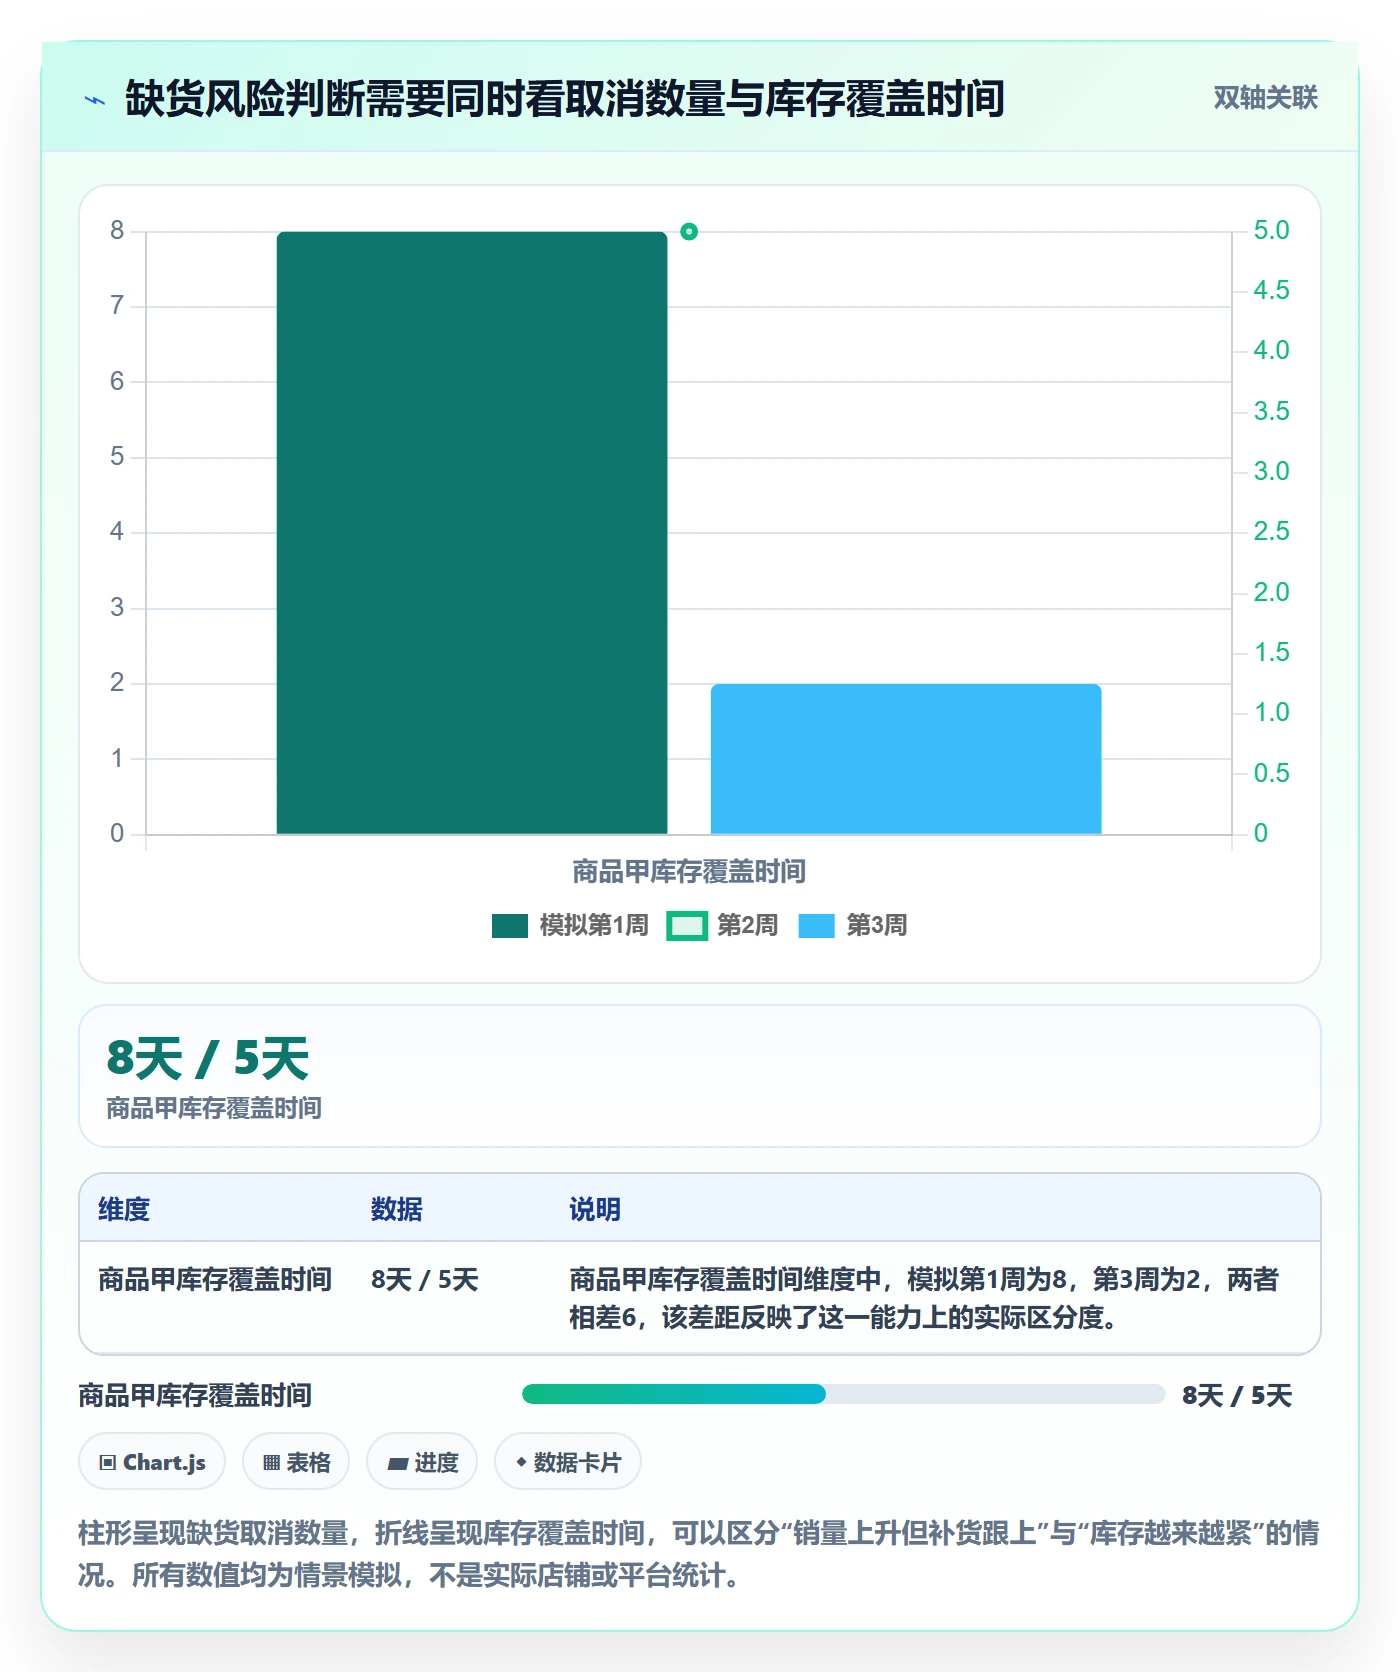Select the 进度 chip

[422, 1462]
